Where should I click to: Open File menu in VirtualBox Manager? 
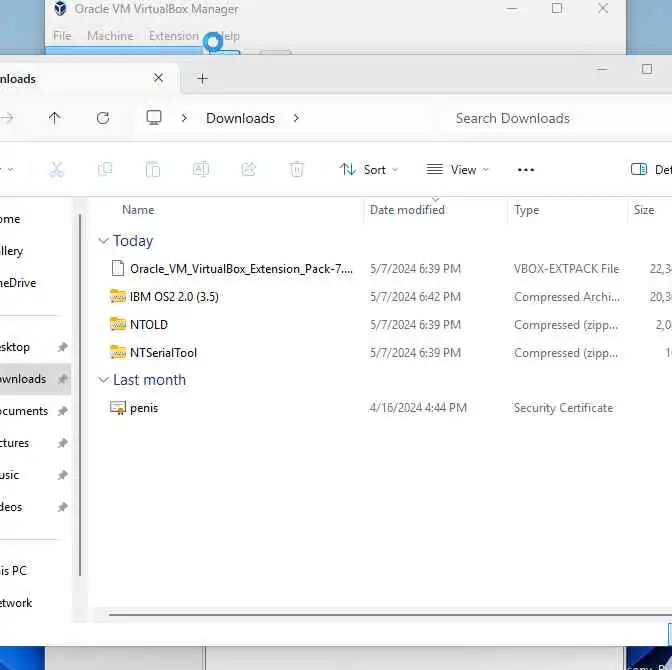pyautogui.click(x=62, y=36)
